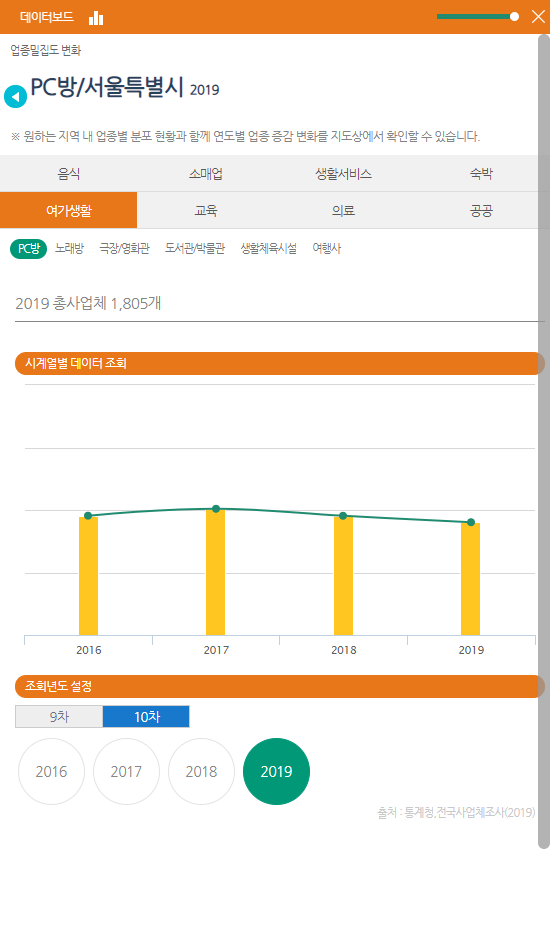Image resolution: width=550 pixels, height=942 pixels.
Task: Click the 2019 bar in the chart
Action: pyautogui.click(x=471, y=579)
